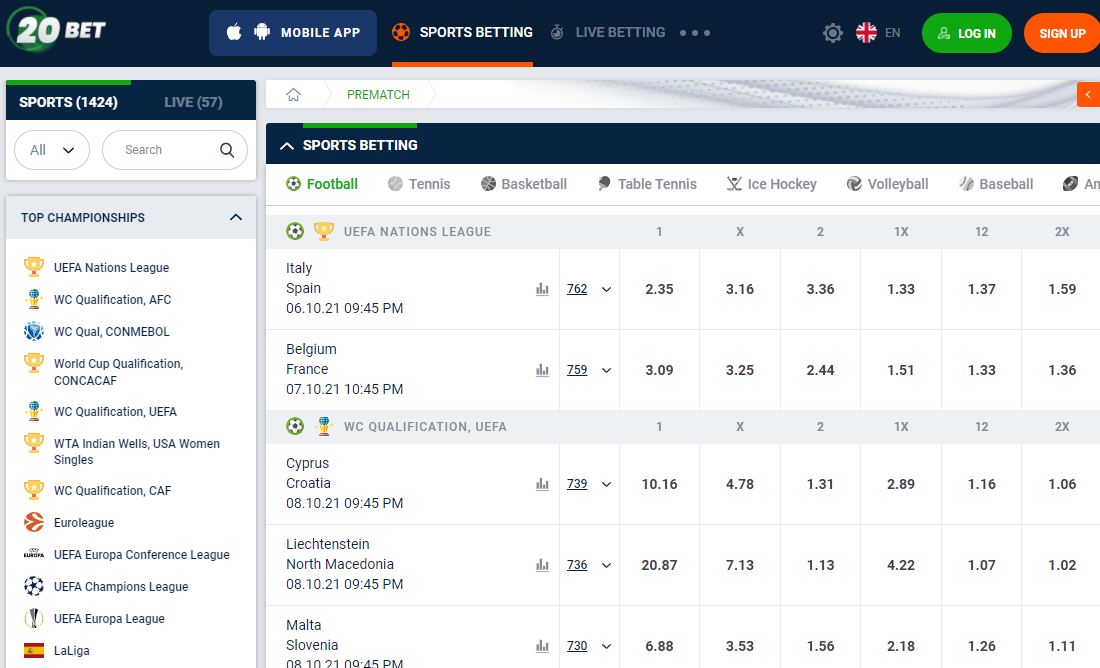Open statistics icon for Belgium vs France
Viewport: 1100px width, 668px height.
point(542,370)
